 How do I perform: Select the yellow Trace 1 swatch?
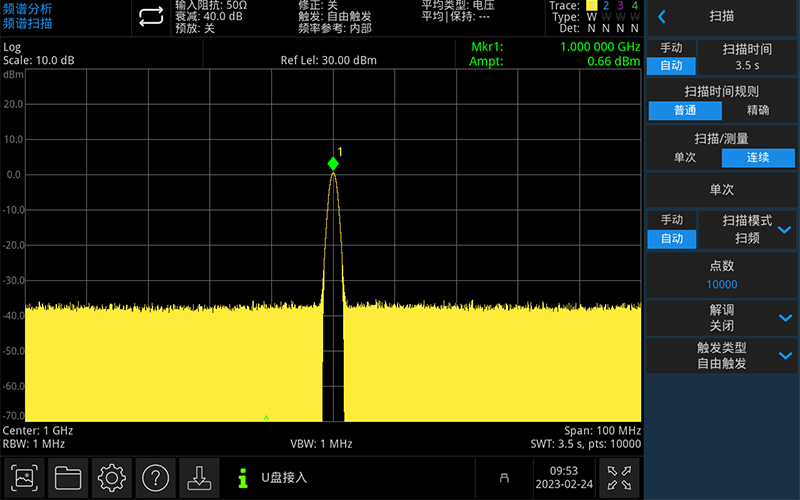590,6
